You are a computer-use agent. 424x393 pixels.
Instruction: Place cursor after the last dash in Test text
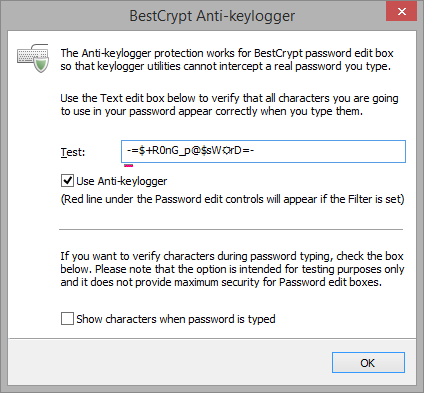(255, 151)
